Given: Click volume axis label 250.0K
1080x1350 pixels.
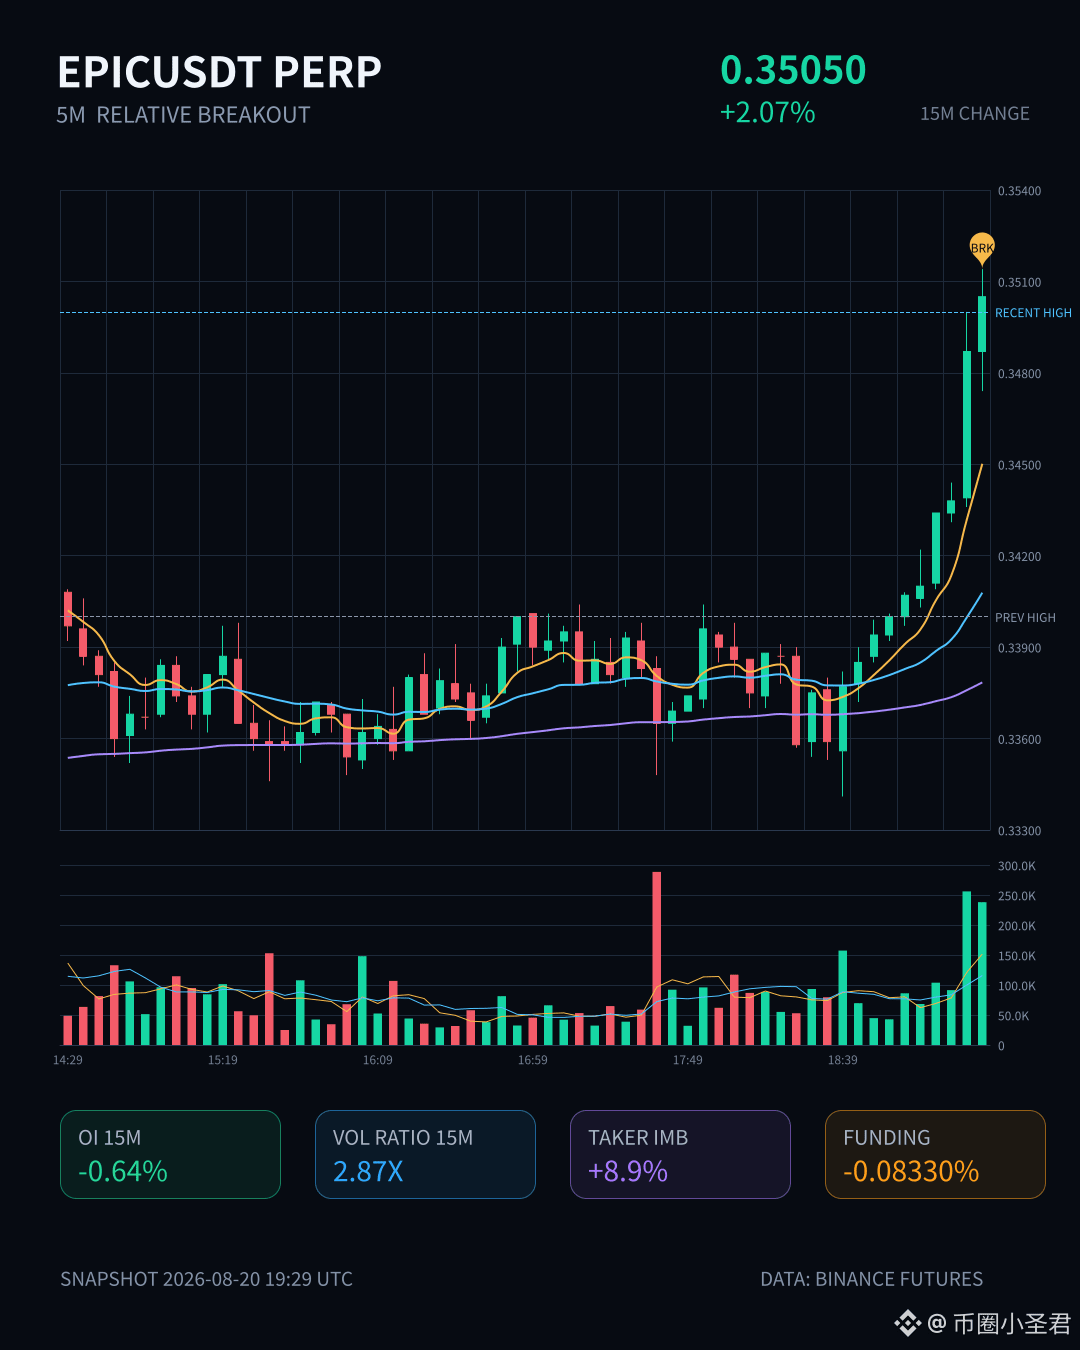Looking at the screenshot, I should (1017, 896).
